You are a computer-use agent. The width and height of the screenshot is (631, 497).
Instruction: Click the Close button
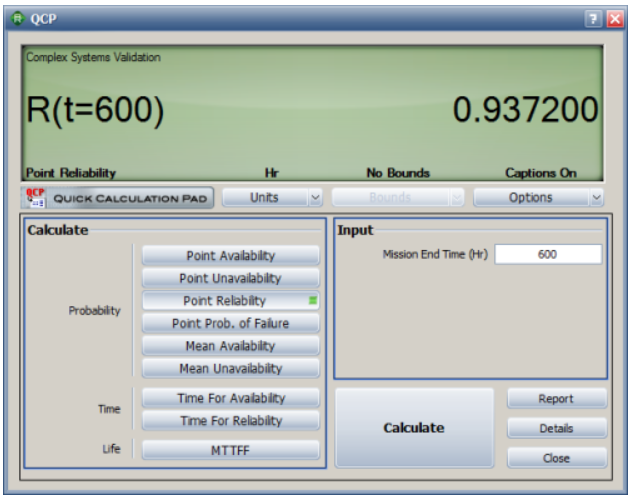point(557,458)
